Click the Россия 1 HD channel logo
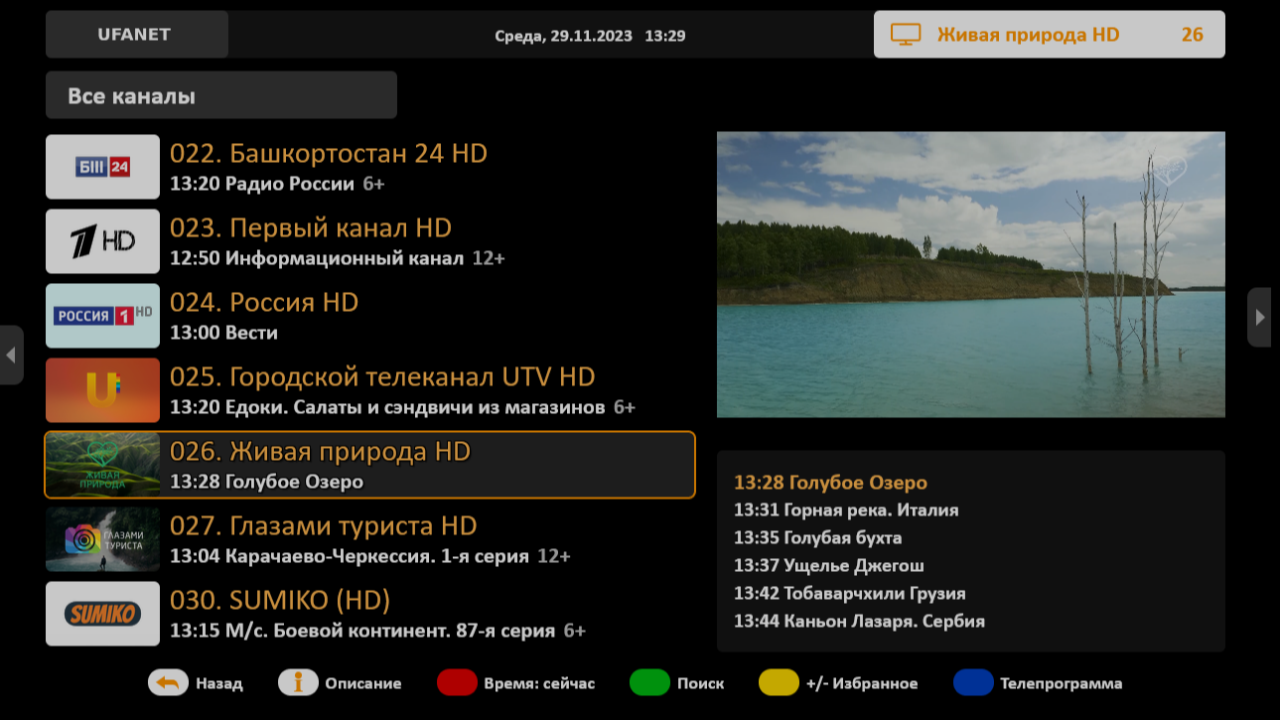1280x720 pixels. tap(102, 316)
